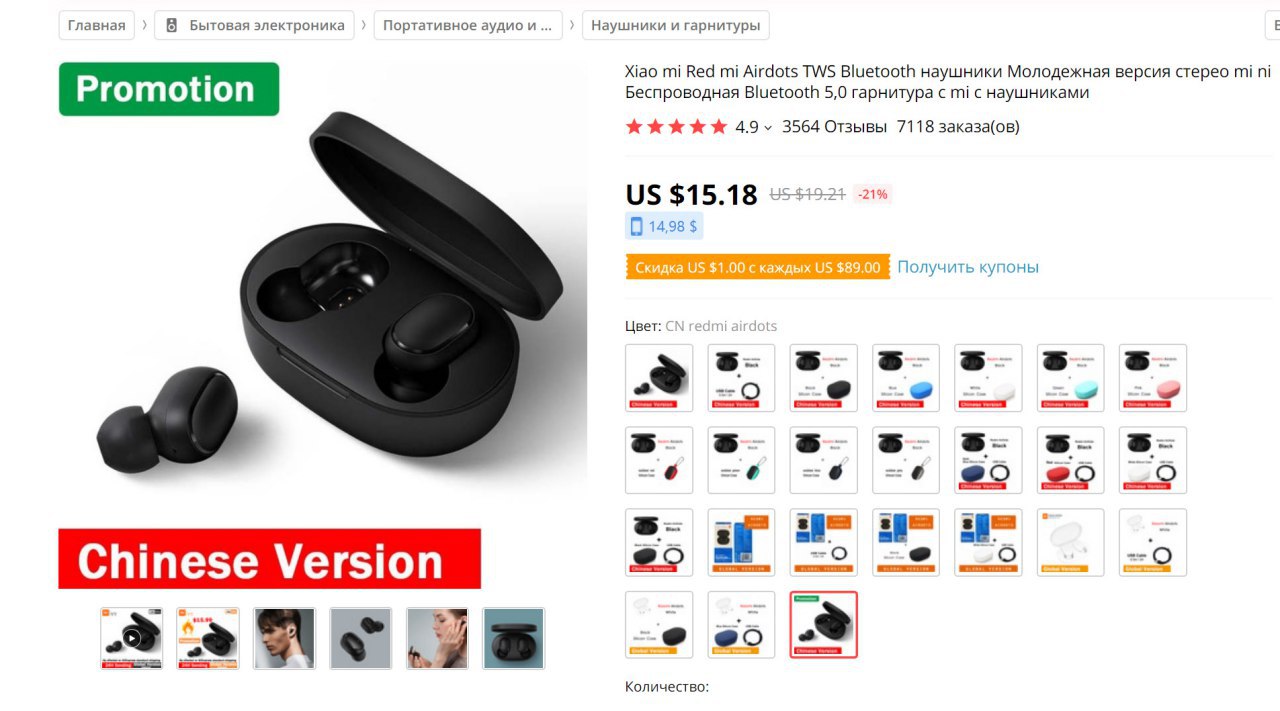
Task: Select the selected red-bordered Promotion color variant
Action: [824, 625]
